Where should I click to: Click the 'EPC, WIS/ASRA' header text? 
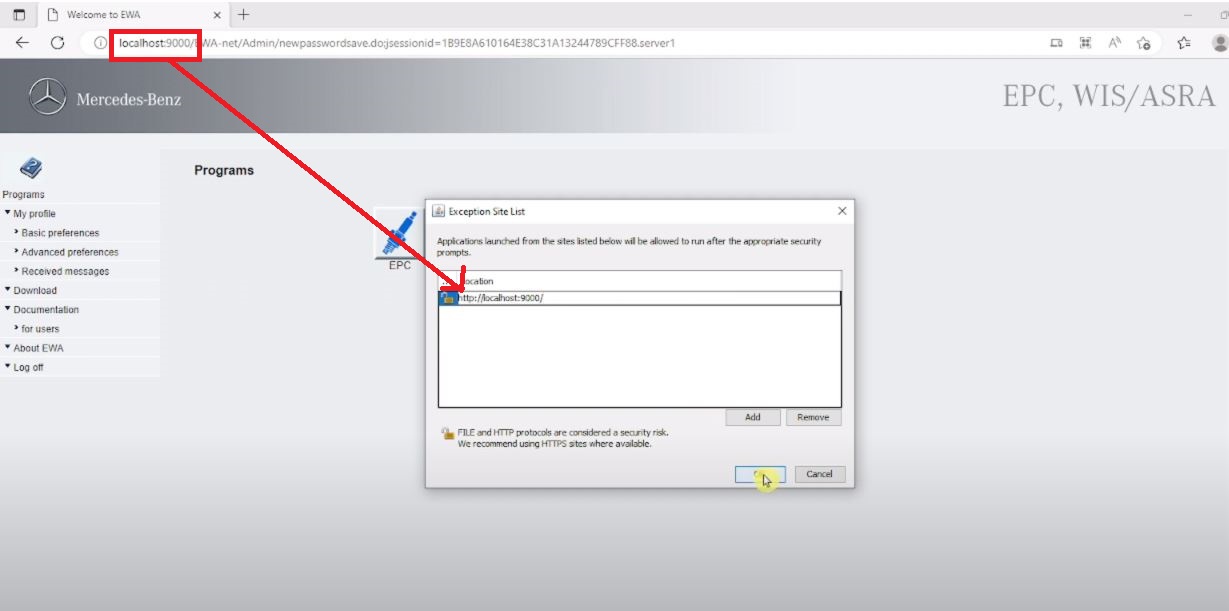pos(1109,96)
